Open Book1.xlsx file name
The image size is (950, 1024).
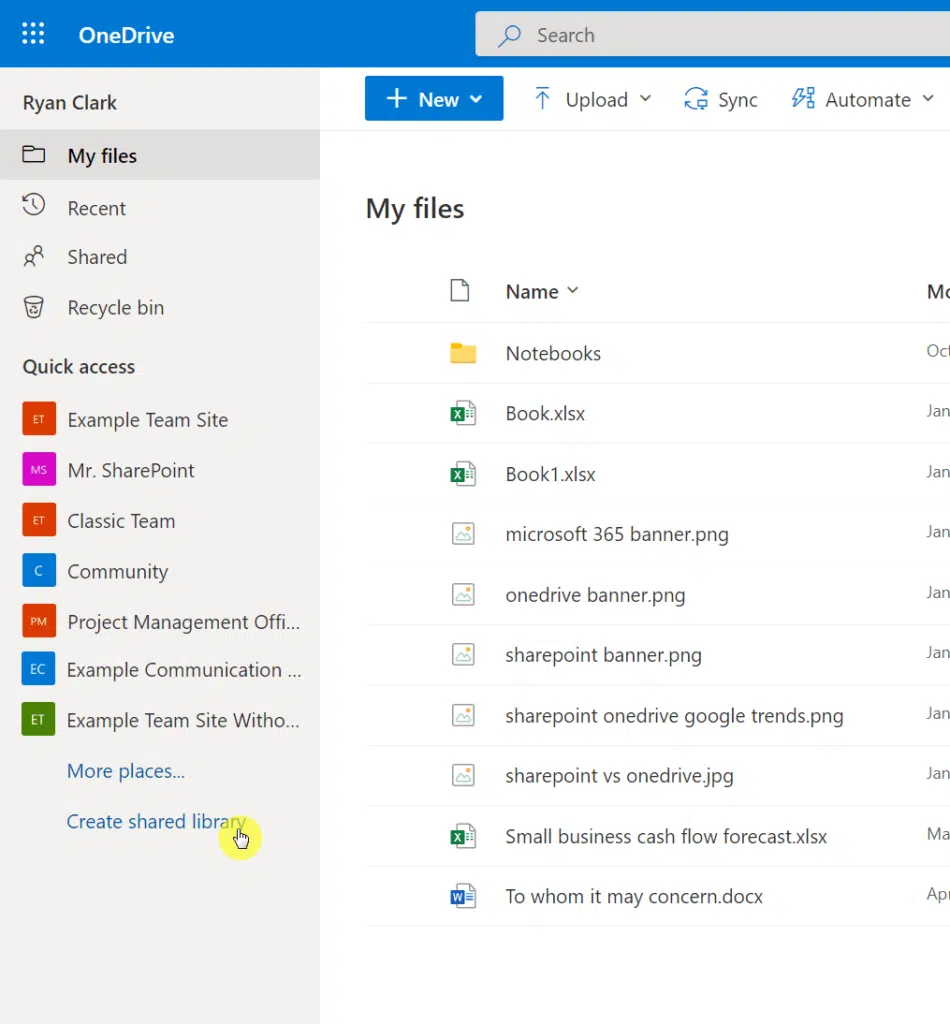(550, 474)
